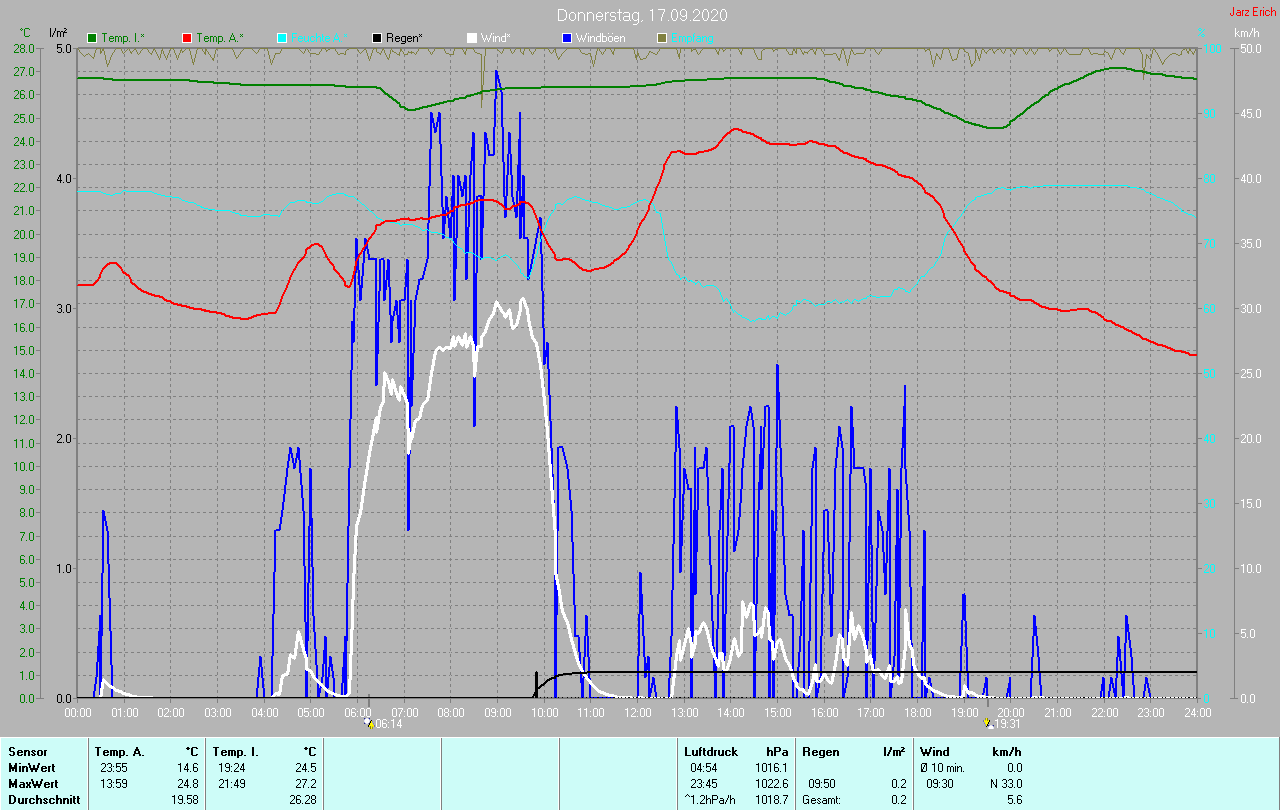Select the olive legend square after Windböen
This screenshot has height=810, width=1280.
[660, 38]
